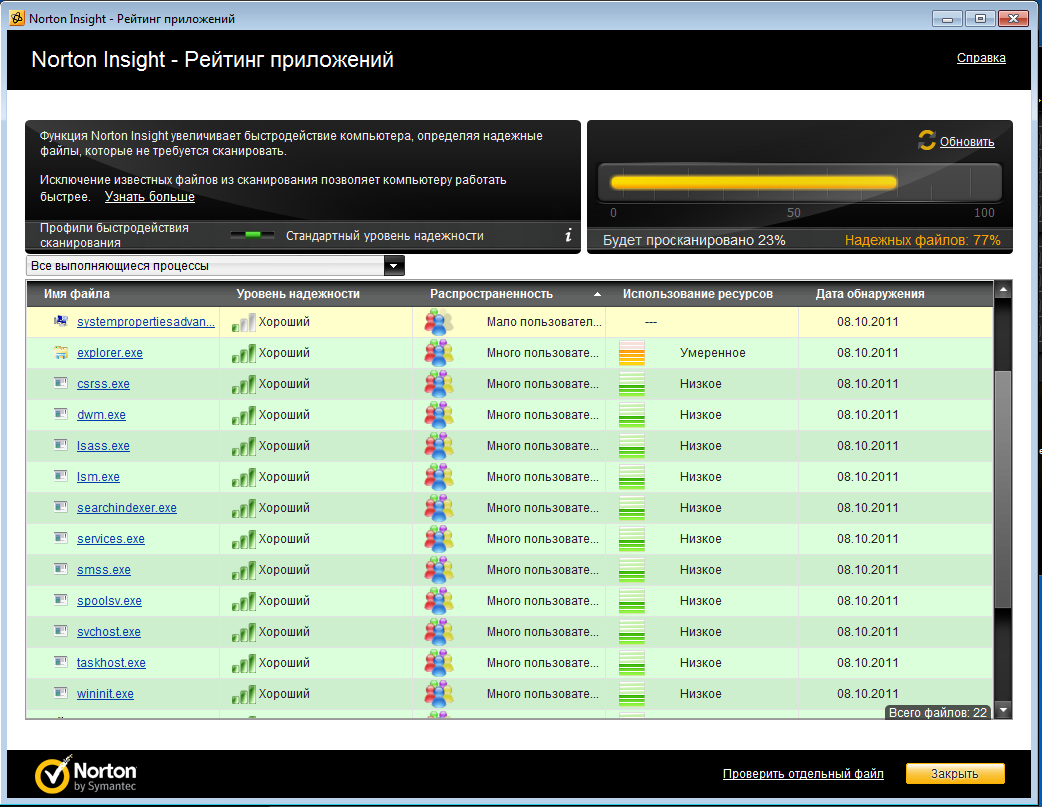Sort by the 'Имя файла' column header
Viewport: 1042px width, 807px height.
pos(76,294)
